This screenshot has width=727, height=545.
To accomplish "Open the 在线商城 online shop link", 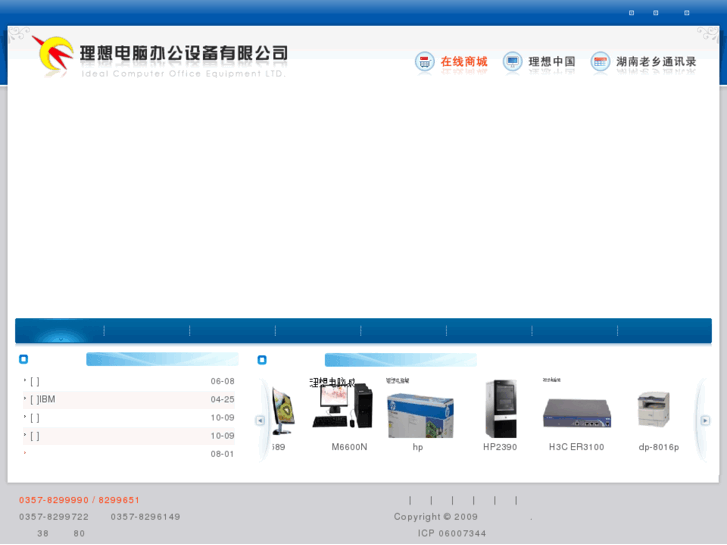I will [464, 61].
